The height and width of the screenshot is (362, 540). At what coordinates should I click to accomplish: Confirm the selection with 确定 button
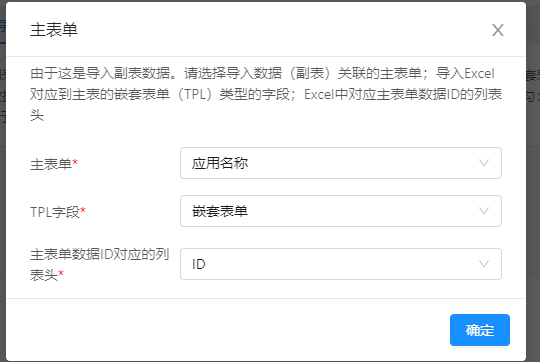pyautogui.click(x=480, y=330)
